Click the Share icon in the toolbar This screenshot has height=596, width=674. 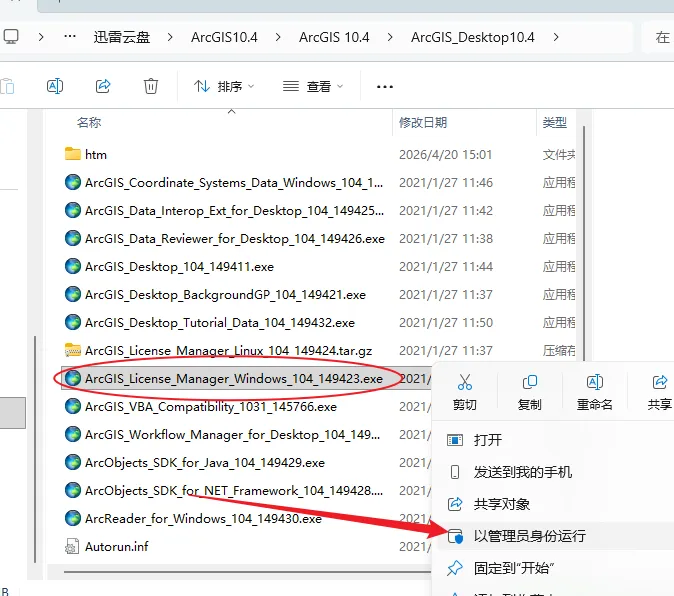tap(103, 86)
